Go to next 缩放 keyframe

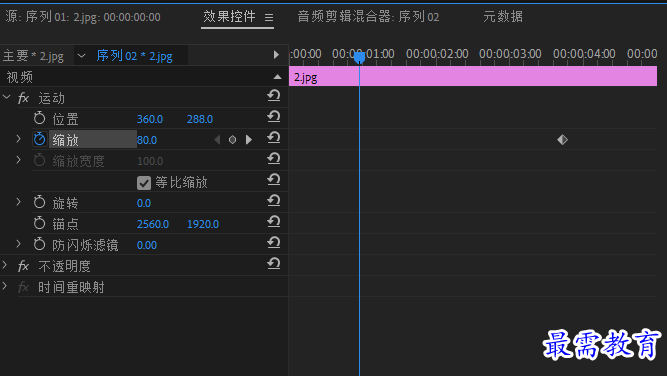[249, 140]
